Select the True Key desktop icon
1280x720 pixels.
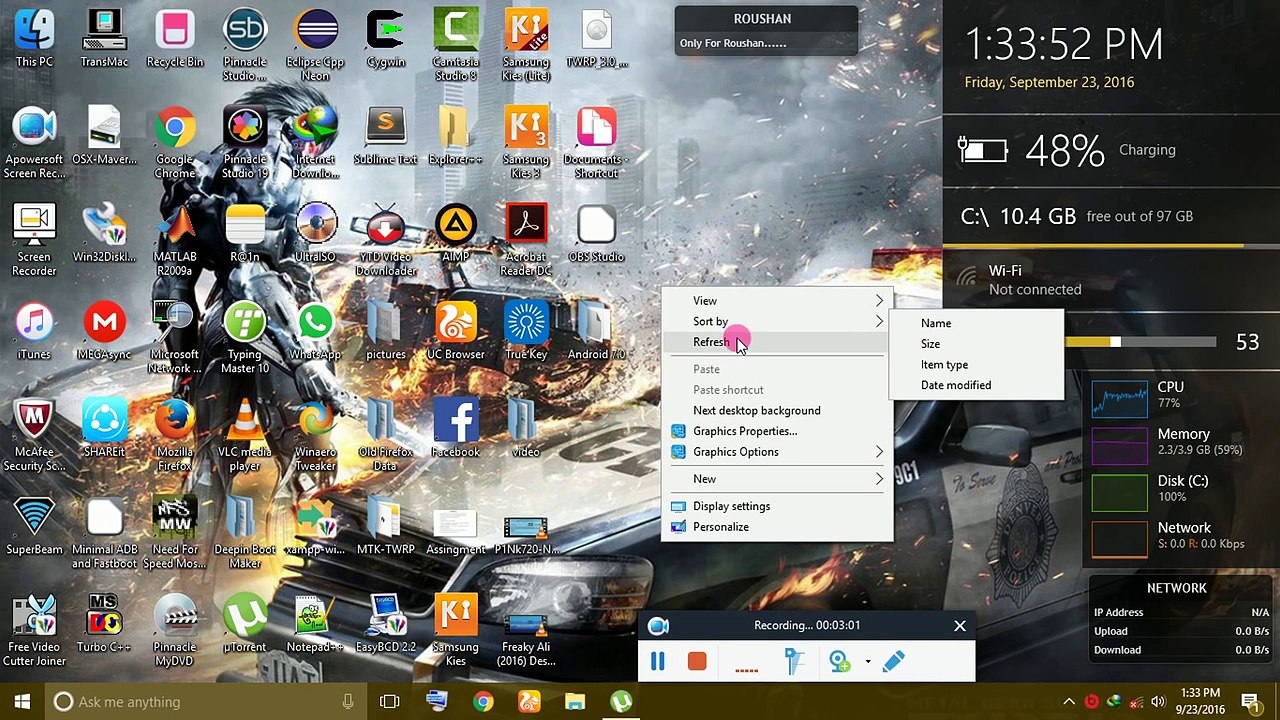coord(526,332)
